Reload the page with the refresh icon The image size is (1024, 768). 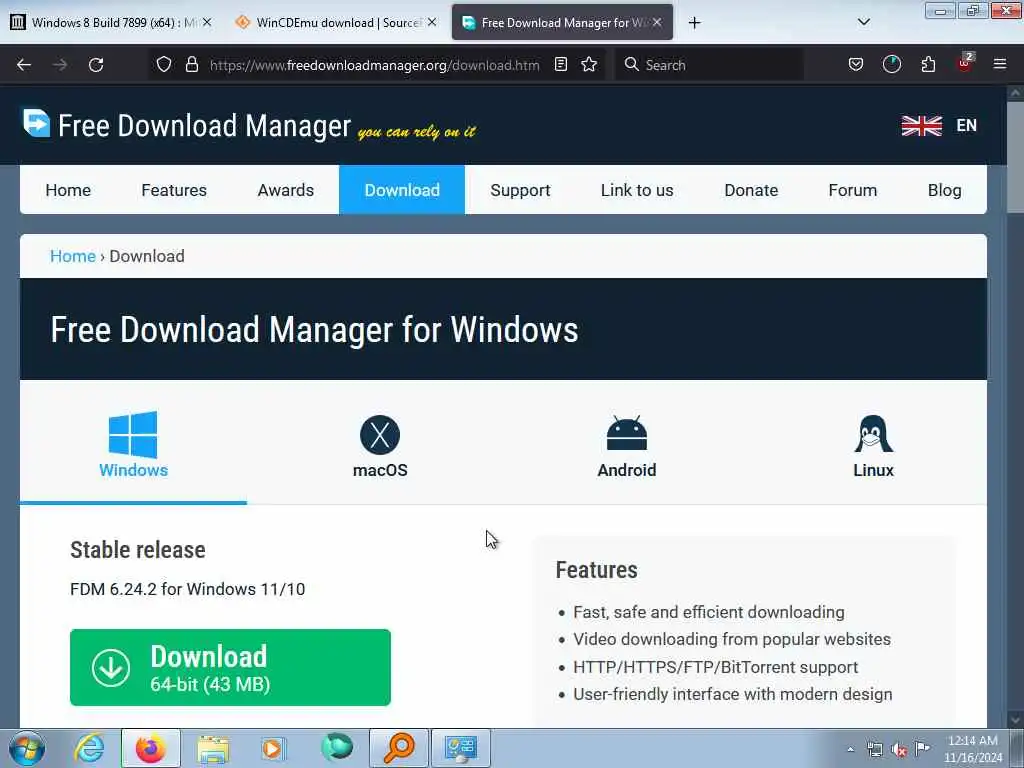click(96, 65)
